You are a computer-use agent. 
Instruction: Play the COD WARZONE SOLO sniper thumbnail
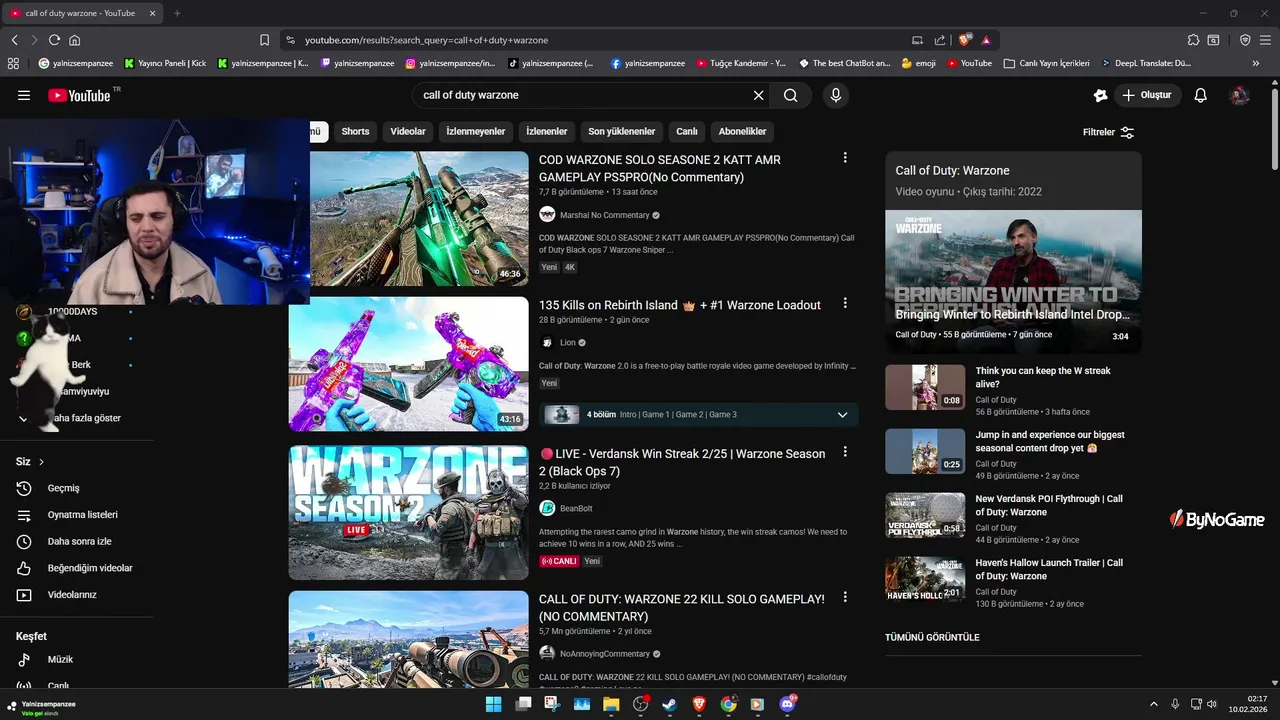pyautogui.click(x=419, y=218)
